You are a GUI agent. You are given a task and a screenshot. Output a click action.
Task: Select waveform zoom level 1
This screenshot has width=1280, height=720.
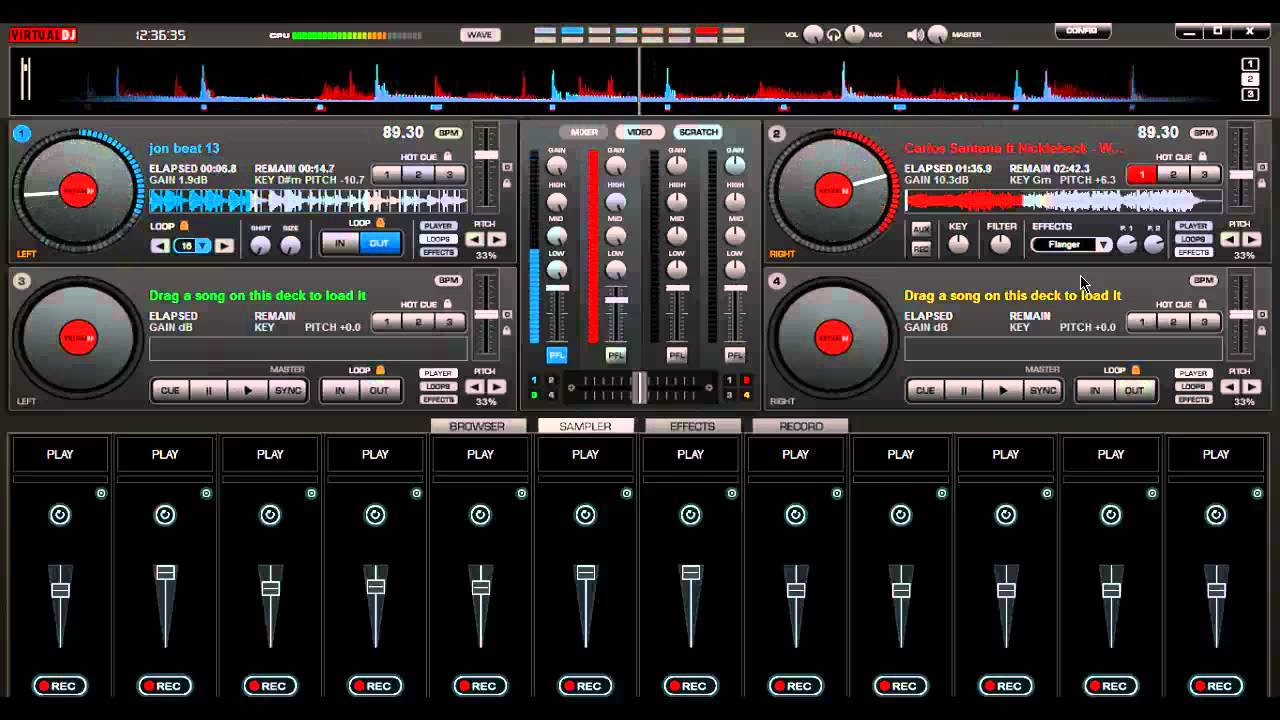1250,64
